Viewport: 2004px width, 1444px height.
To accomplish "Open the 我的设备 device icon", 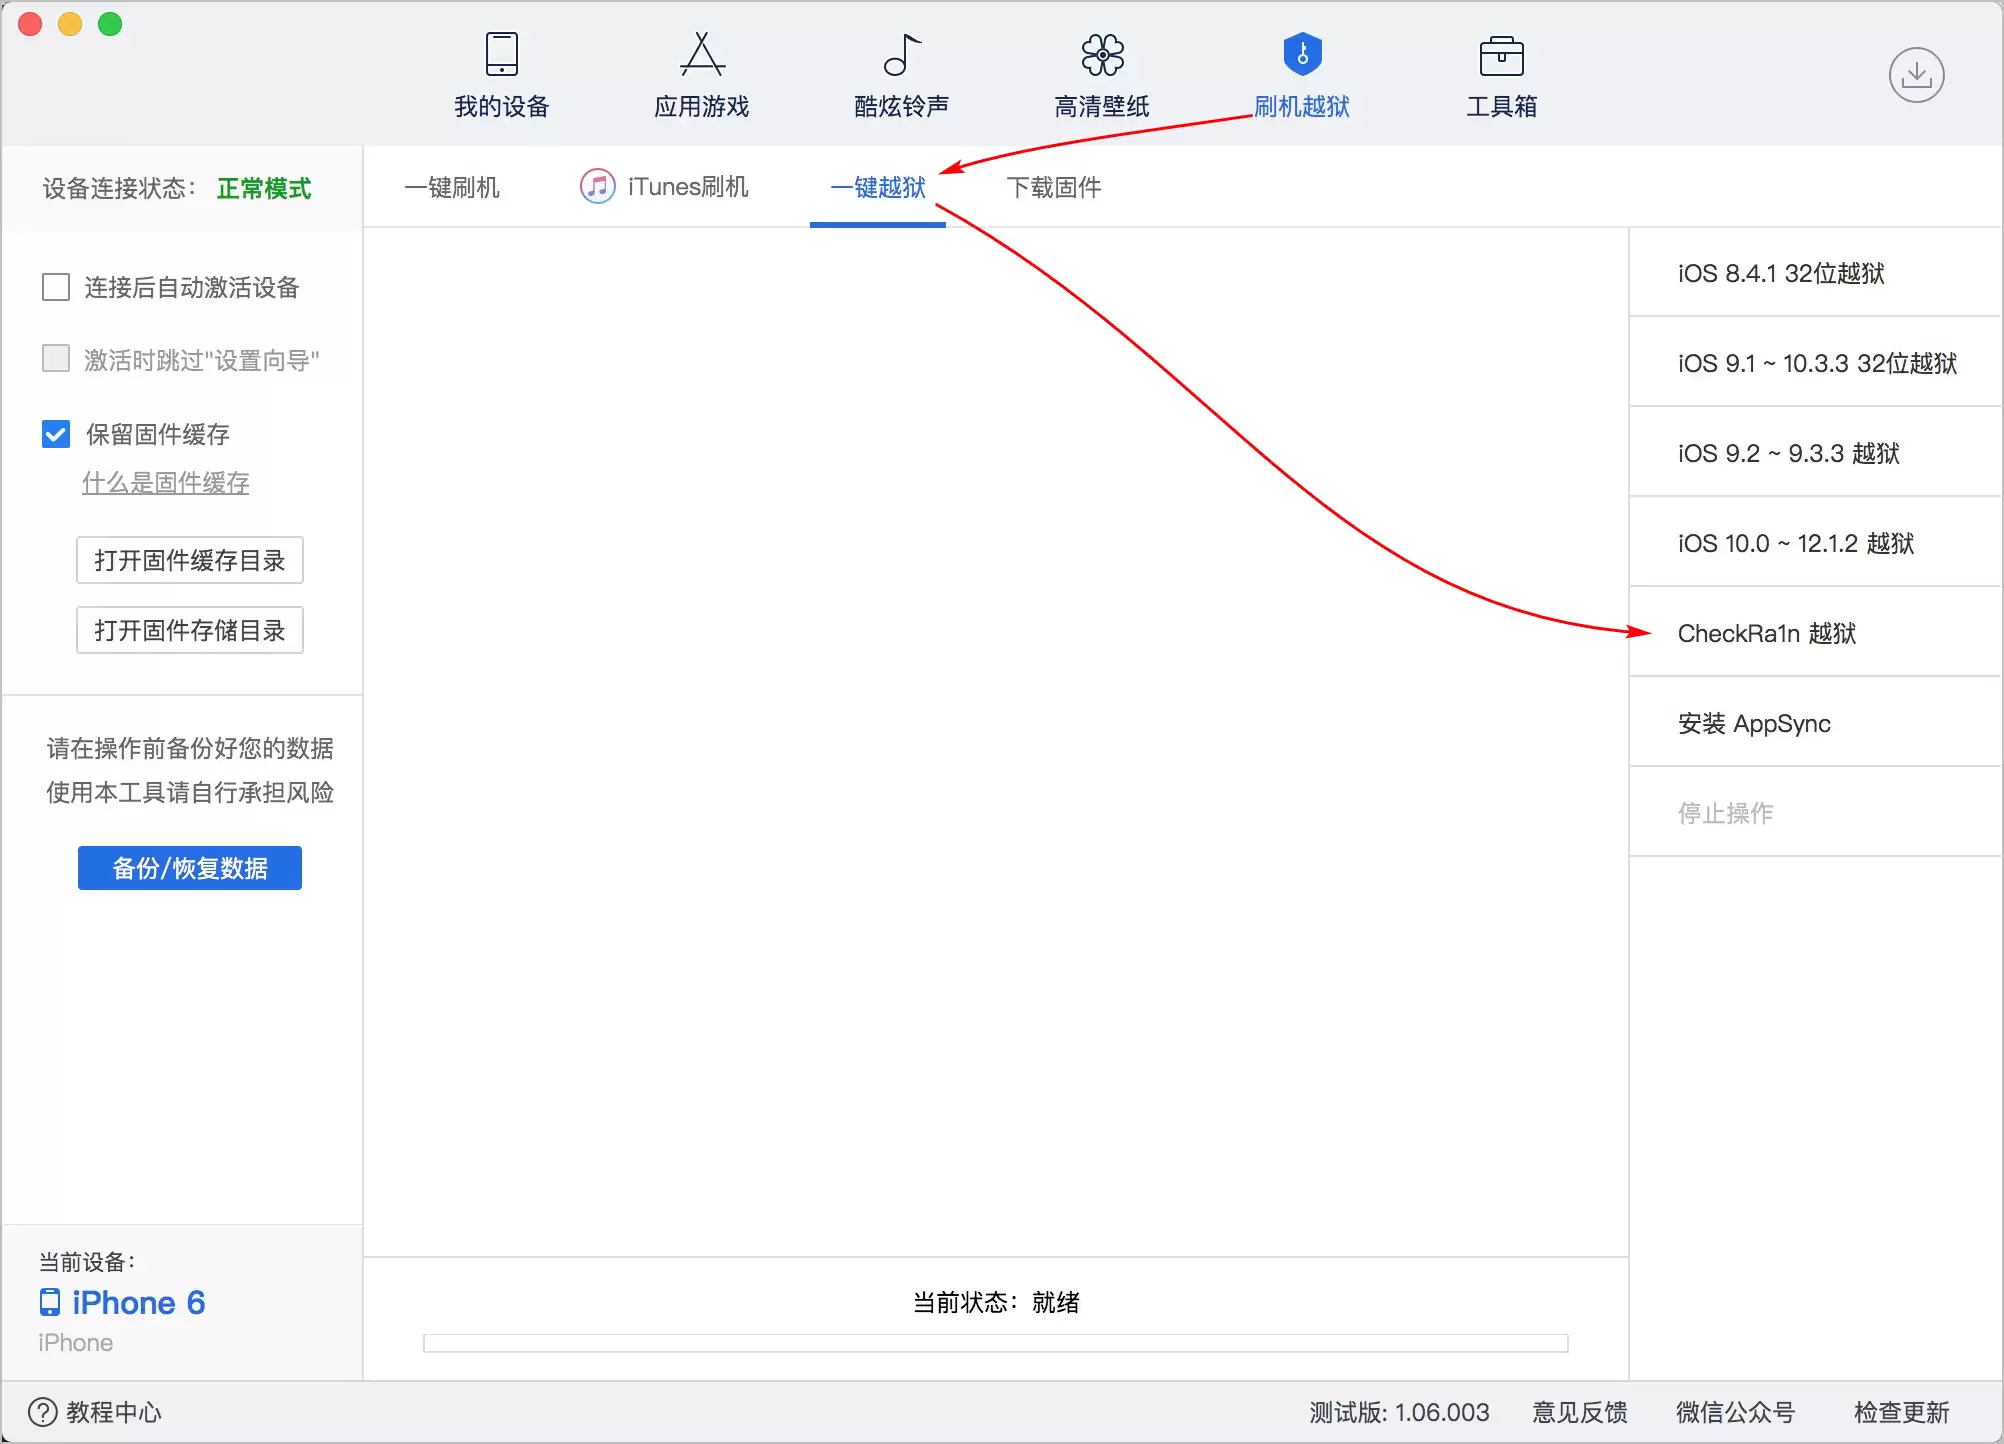I will point(501,55).
